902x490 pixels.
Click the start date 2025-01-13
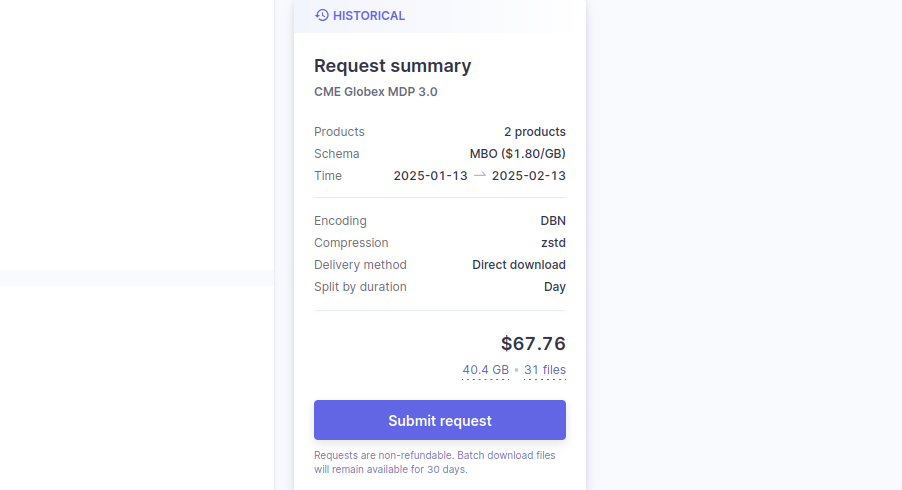click(x=430, y=176)
